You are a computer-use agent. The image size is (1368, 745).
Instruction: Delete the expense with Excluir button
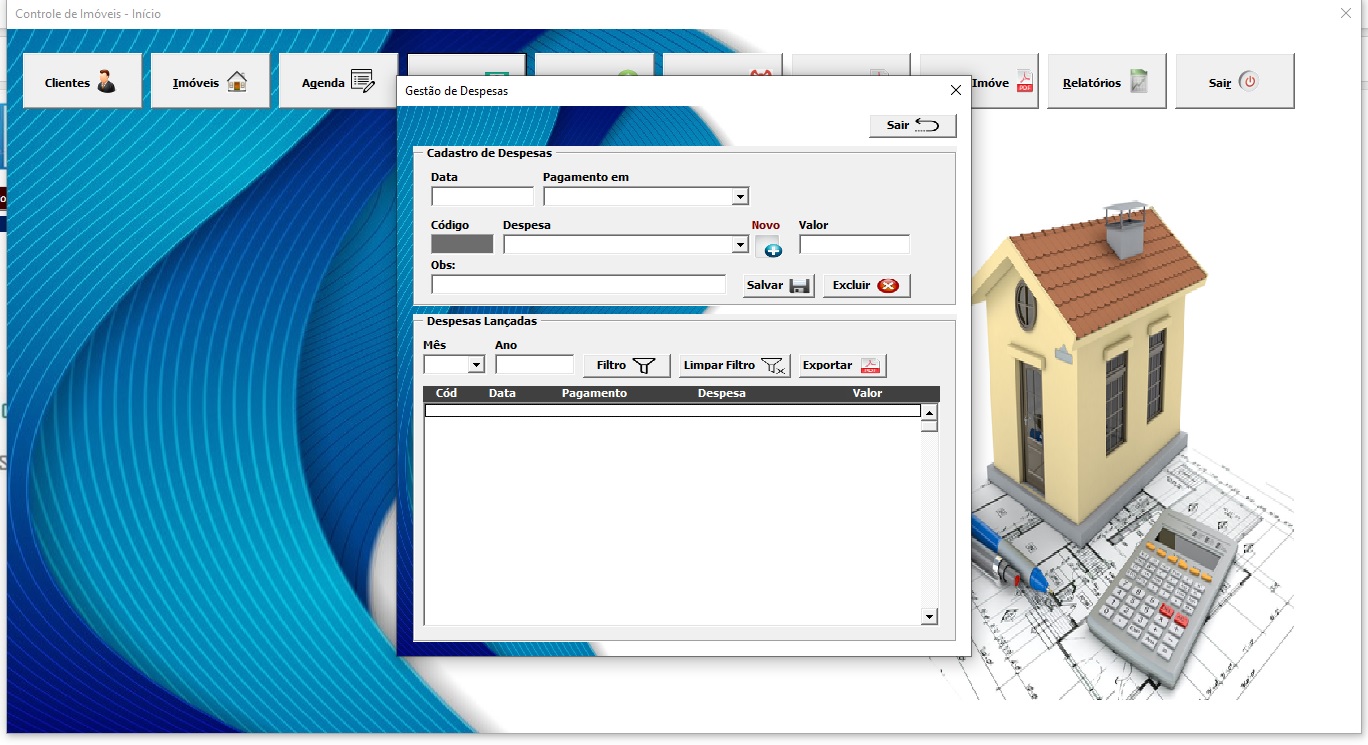point(866,285)
